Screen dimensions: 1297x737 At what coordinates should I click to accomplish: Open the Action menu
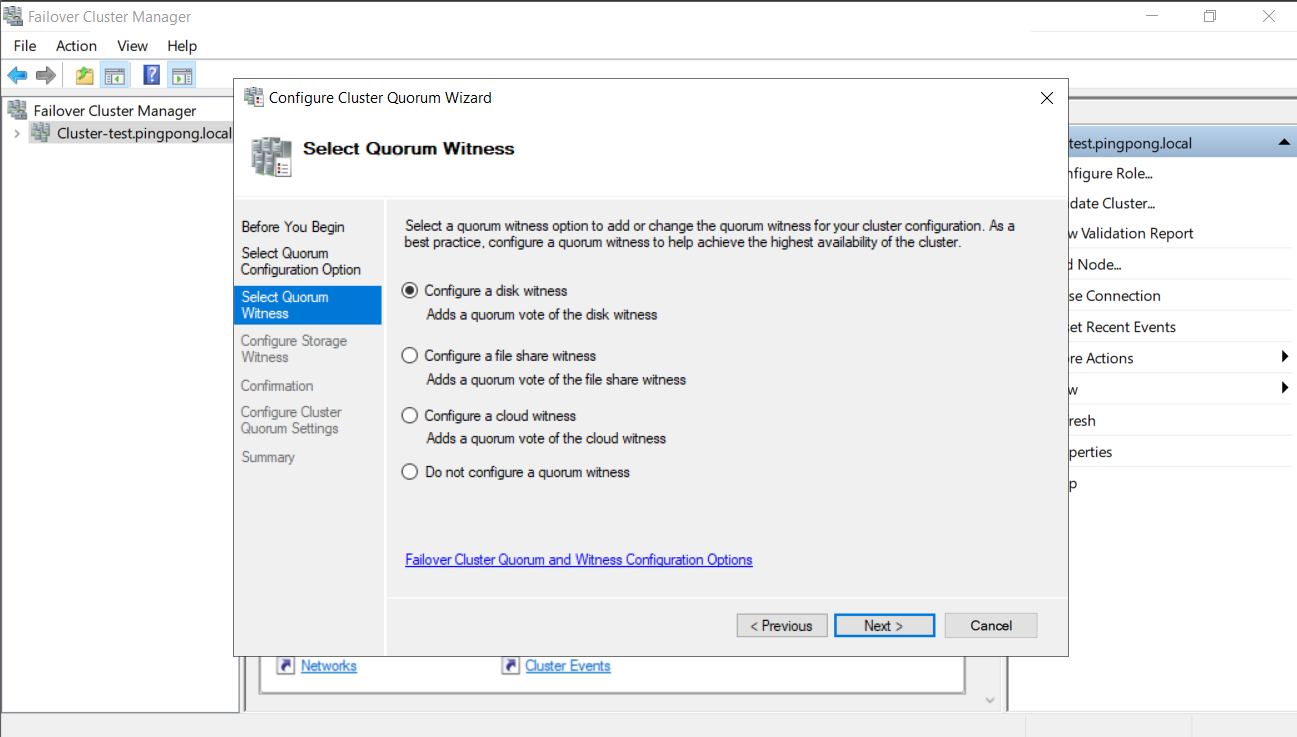click(x=76, y=46)
